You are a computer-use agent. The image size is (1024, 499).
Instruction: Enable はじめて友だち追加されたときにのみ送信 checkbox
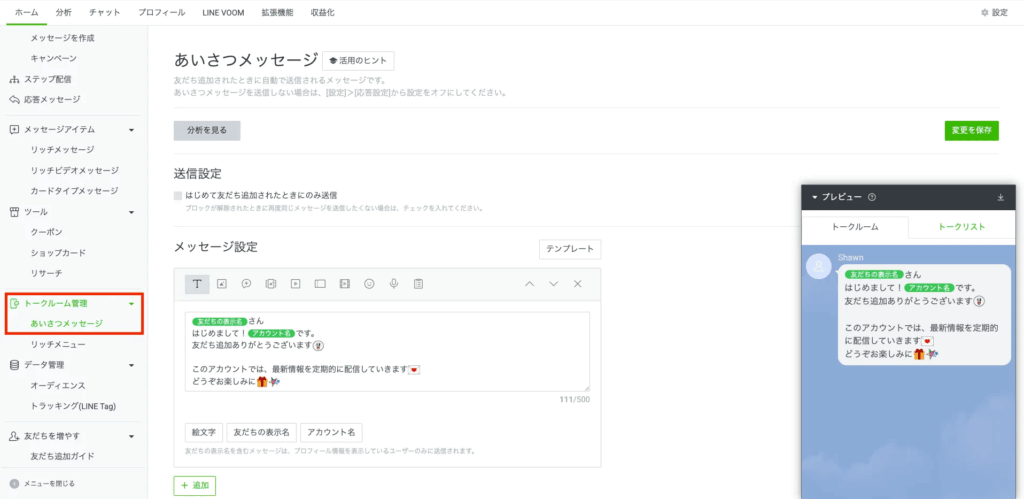178,195
